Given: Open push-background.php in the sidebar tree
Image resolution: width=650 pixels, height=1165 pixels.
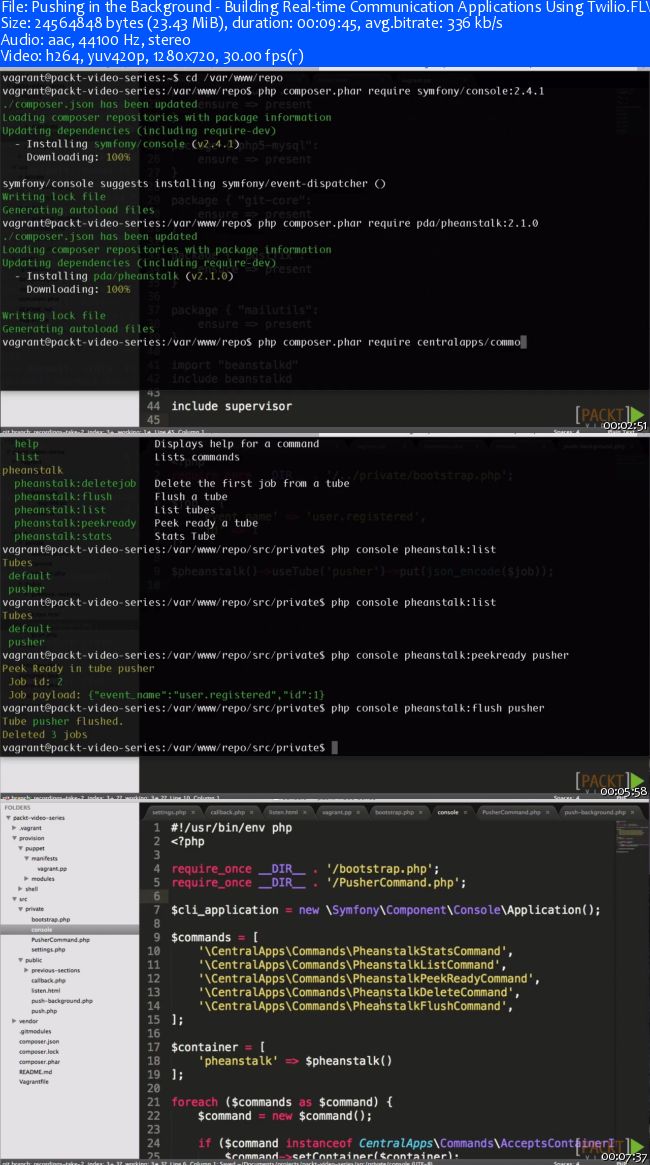Looking at the screenshot, I should 62,1001.
